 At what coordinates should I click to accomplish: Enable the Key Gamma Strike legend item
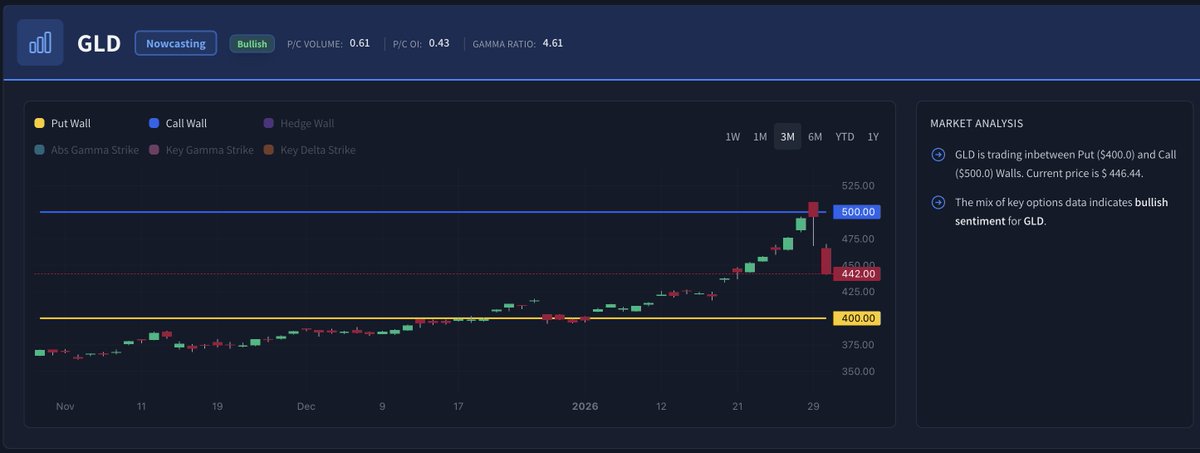(201, 150)
